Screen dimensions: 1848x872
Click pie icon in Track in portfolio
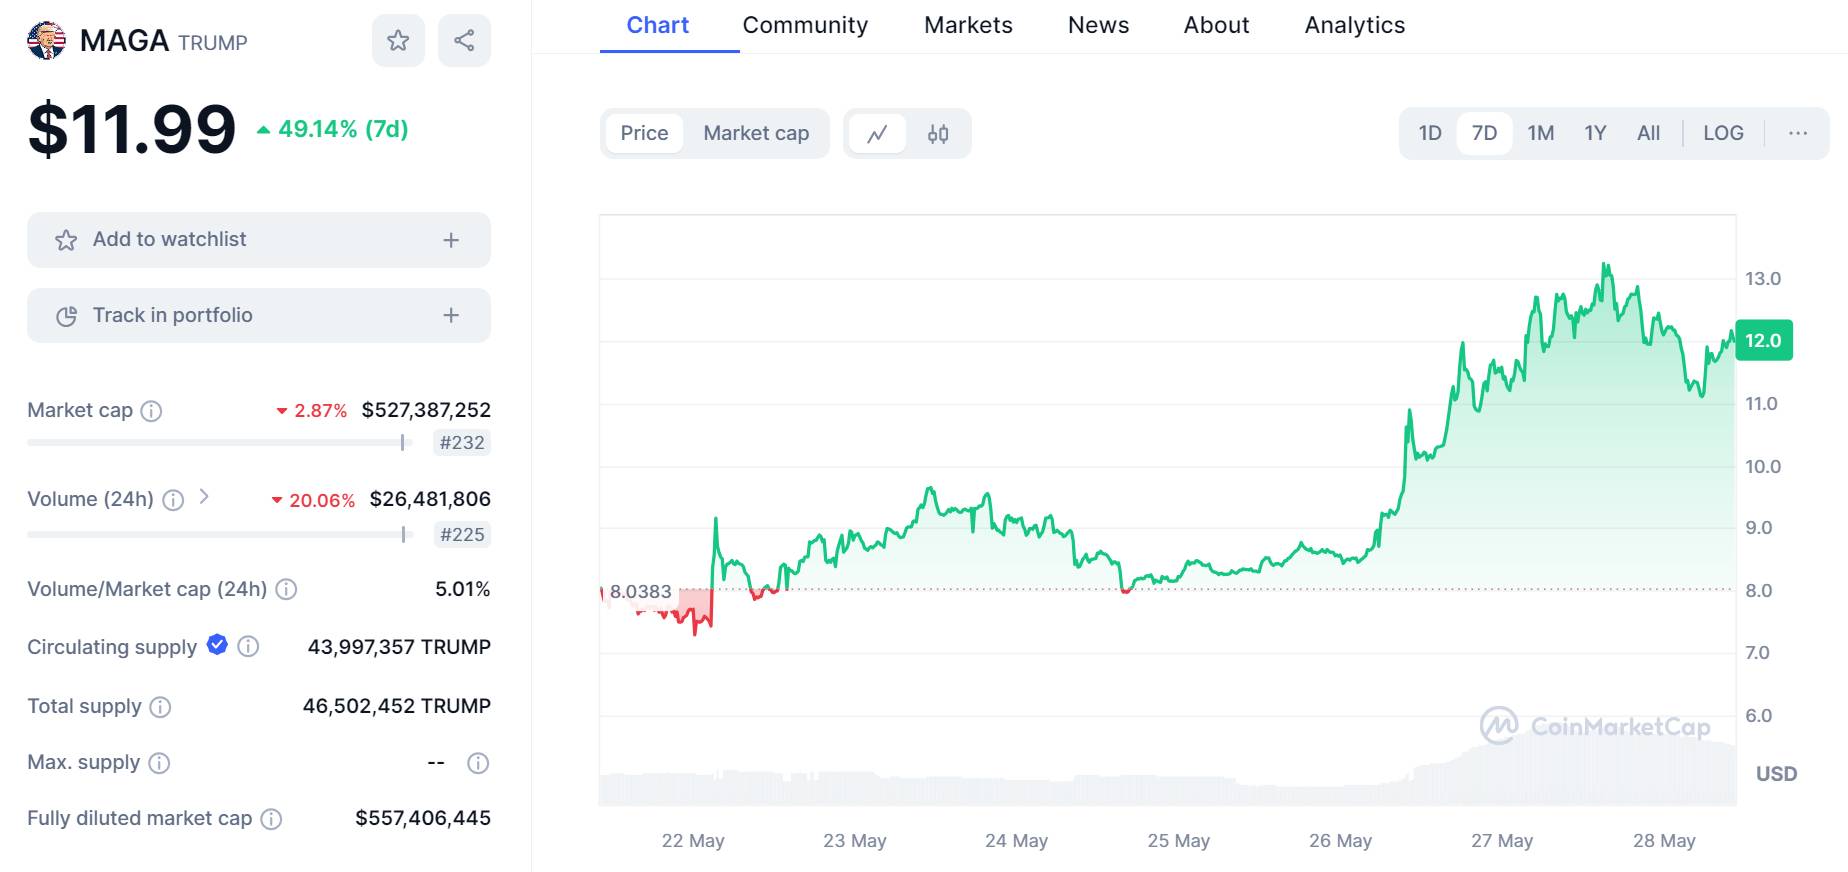coord(66,316)
